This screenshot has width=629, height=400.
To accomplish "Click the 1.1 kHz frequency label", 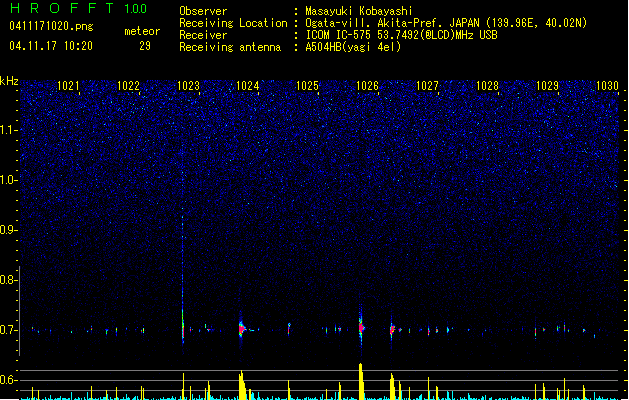I will click(8, 130).
